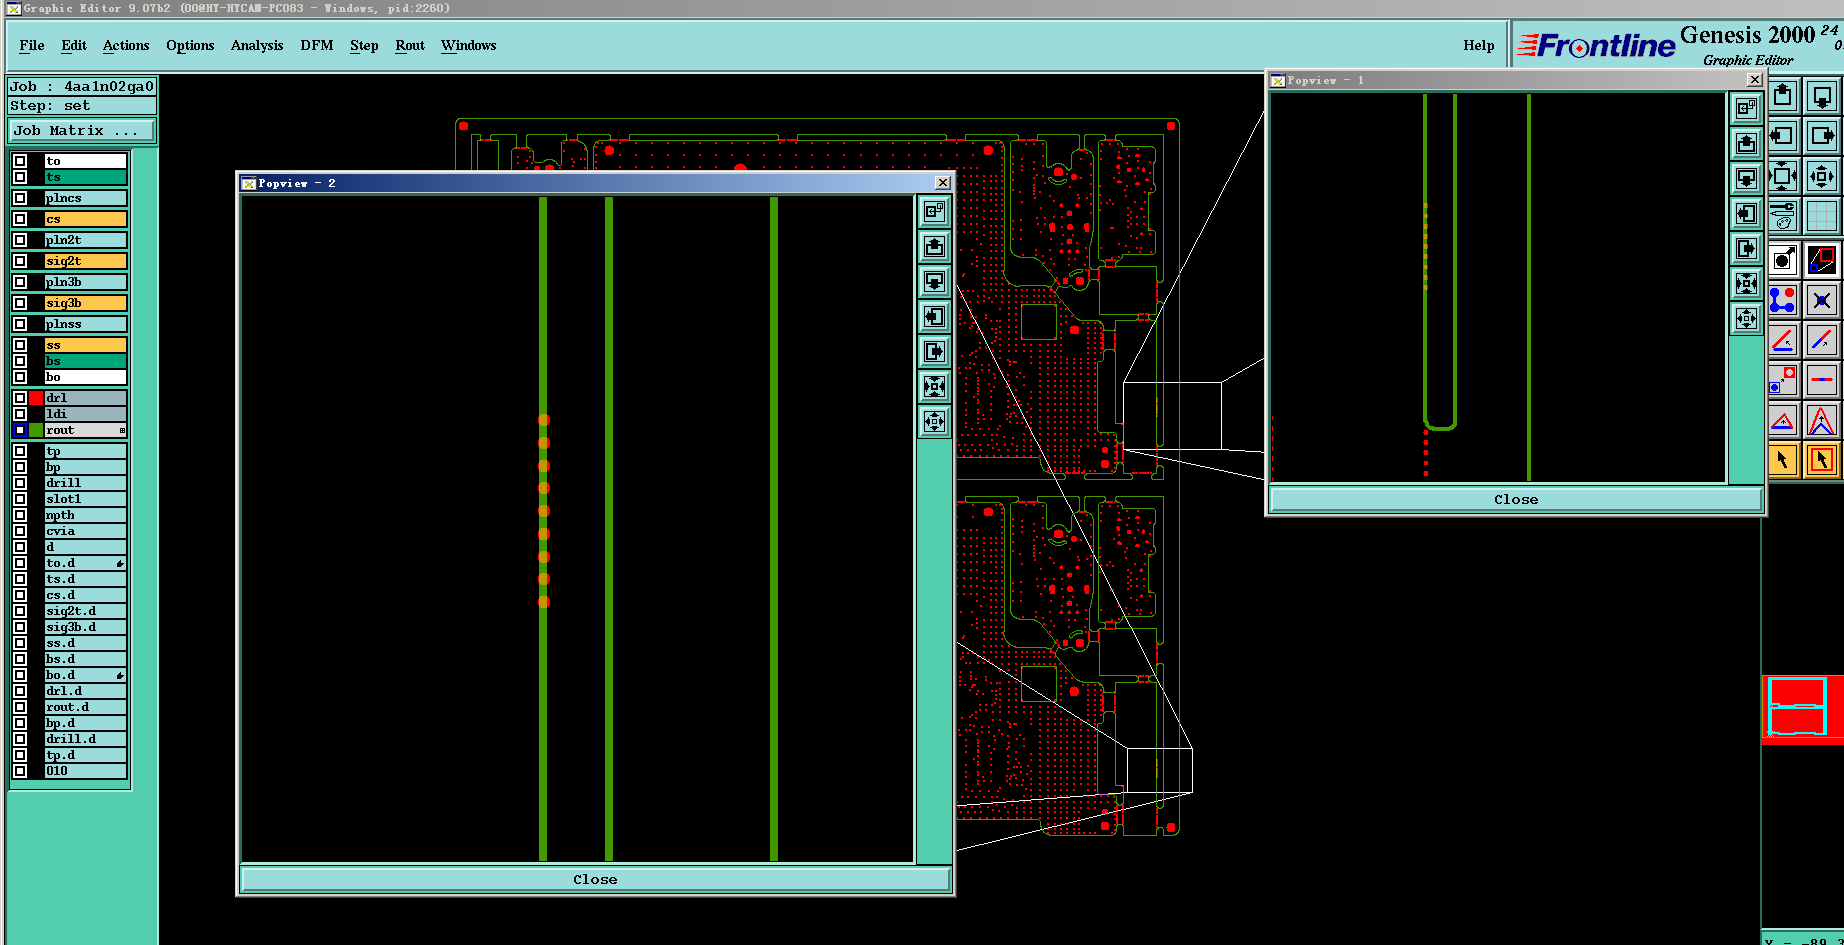This screenshot has height=945, width=1844.
Task: Open the File menu
Action: point(32,45)
